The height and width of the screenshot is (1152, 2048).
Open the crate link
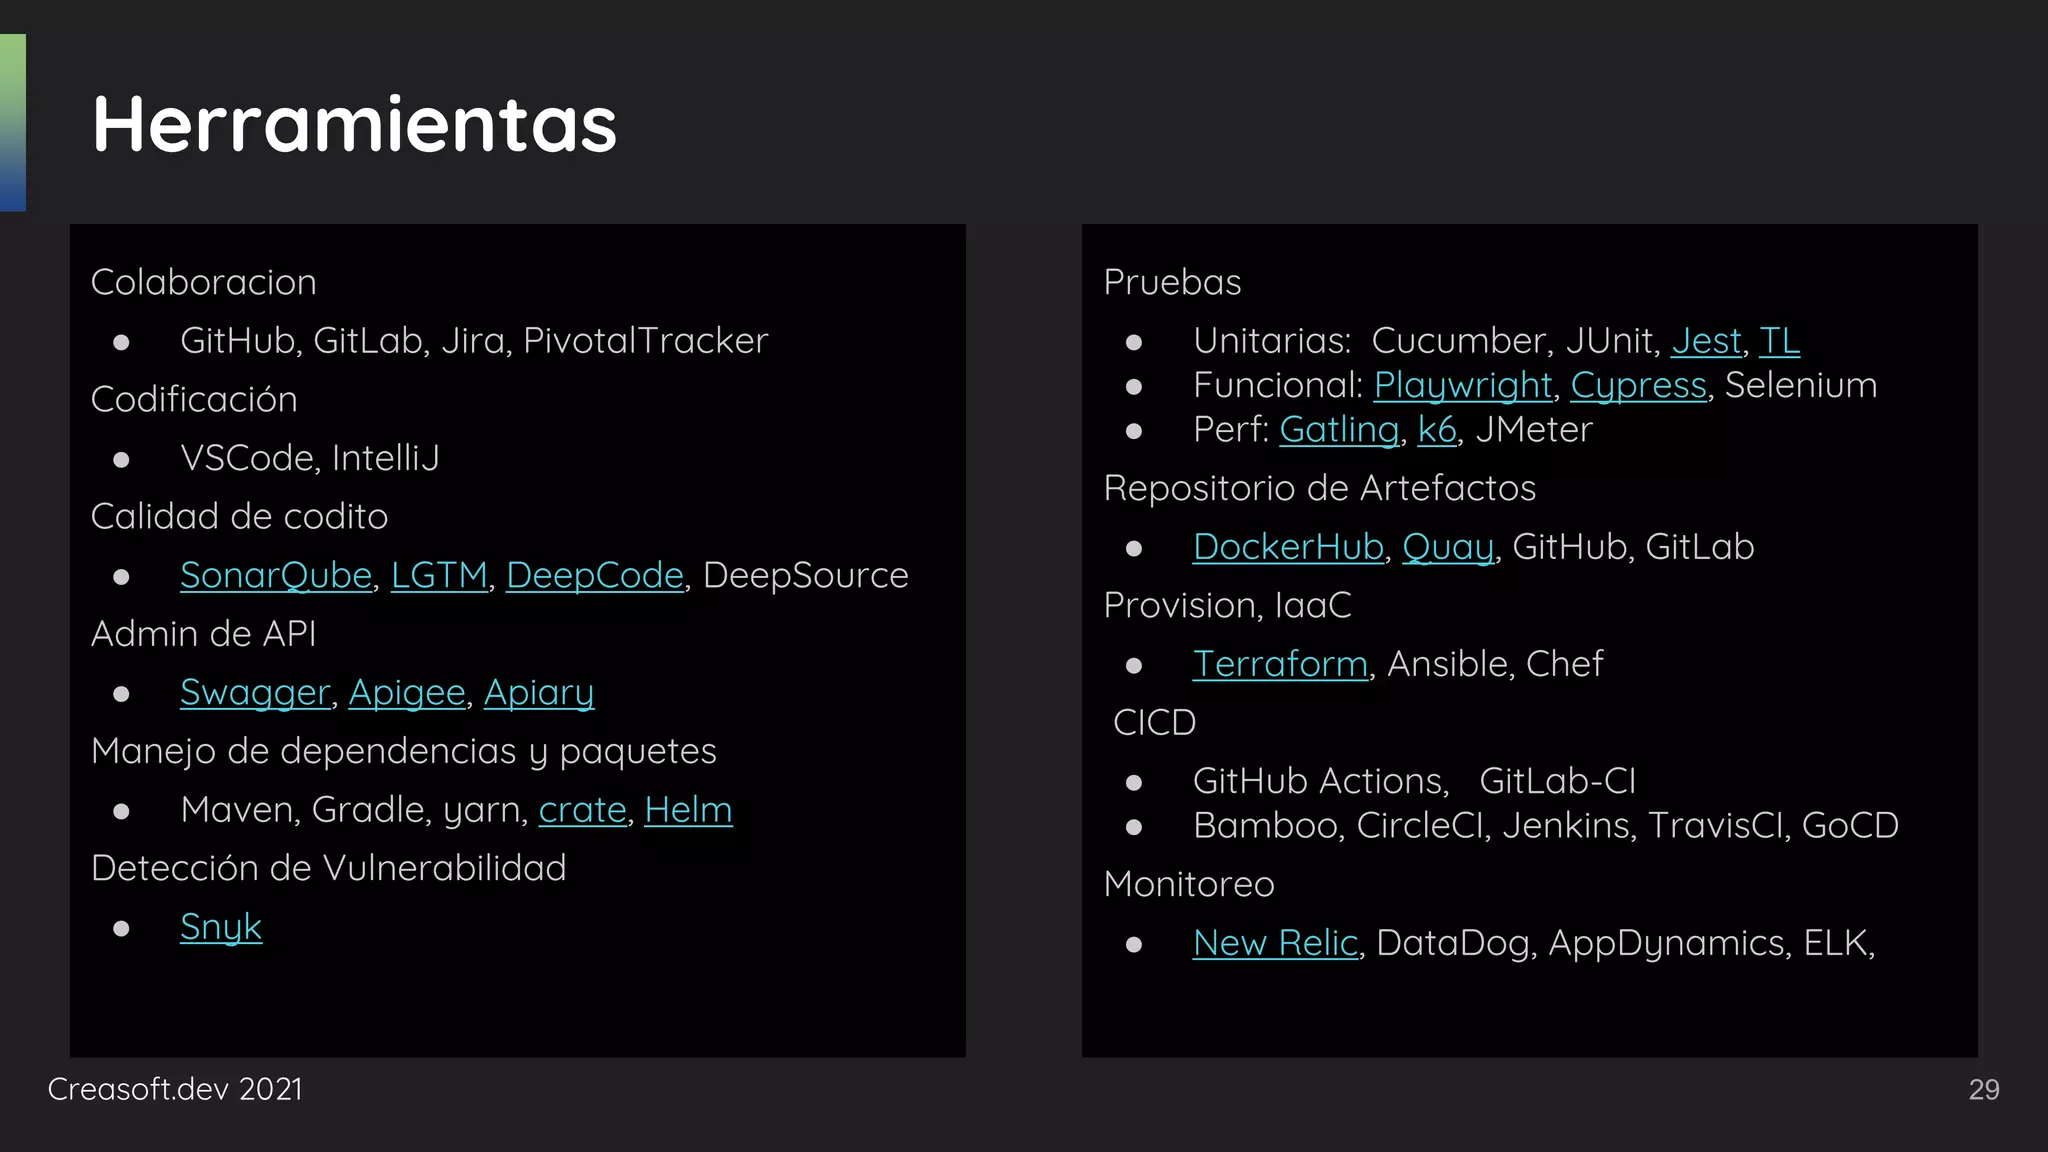(583, 809)
